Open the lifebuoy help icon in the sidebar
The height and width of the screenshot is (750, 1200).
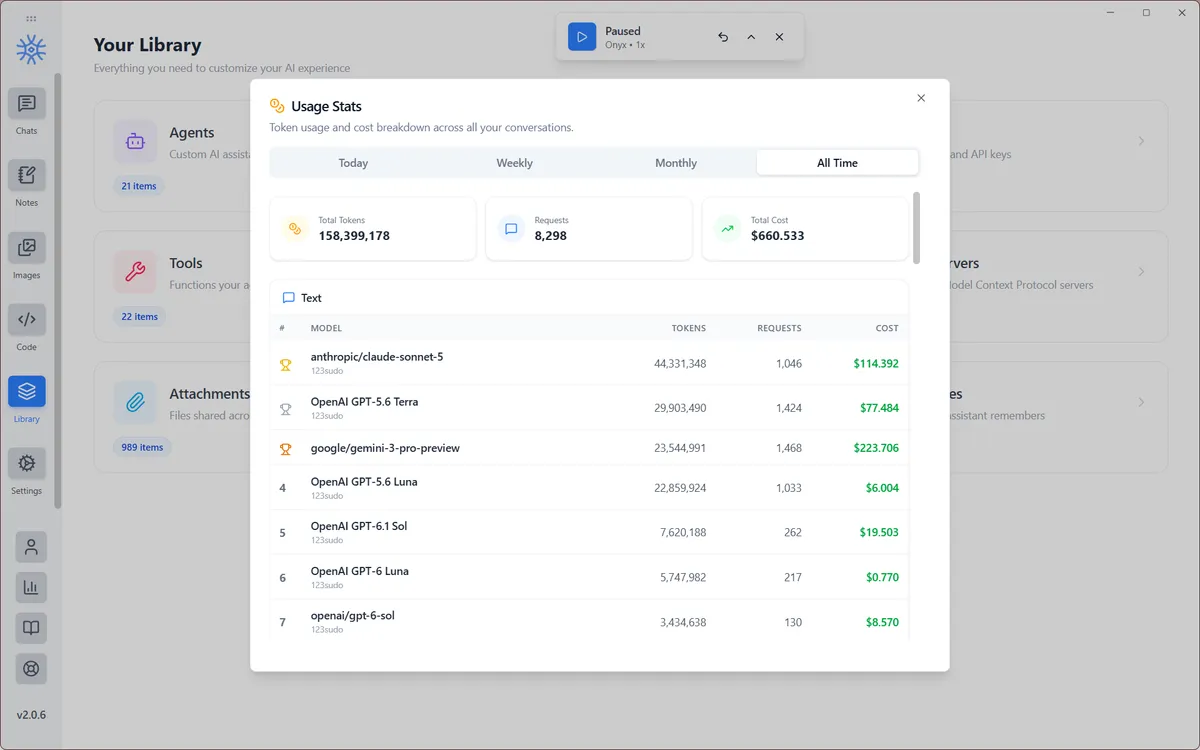[x=31, y=669]
